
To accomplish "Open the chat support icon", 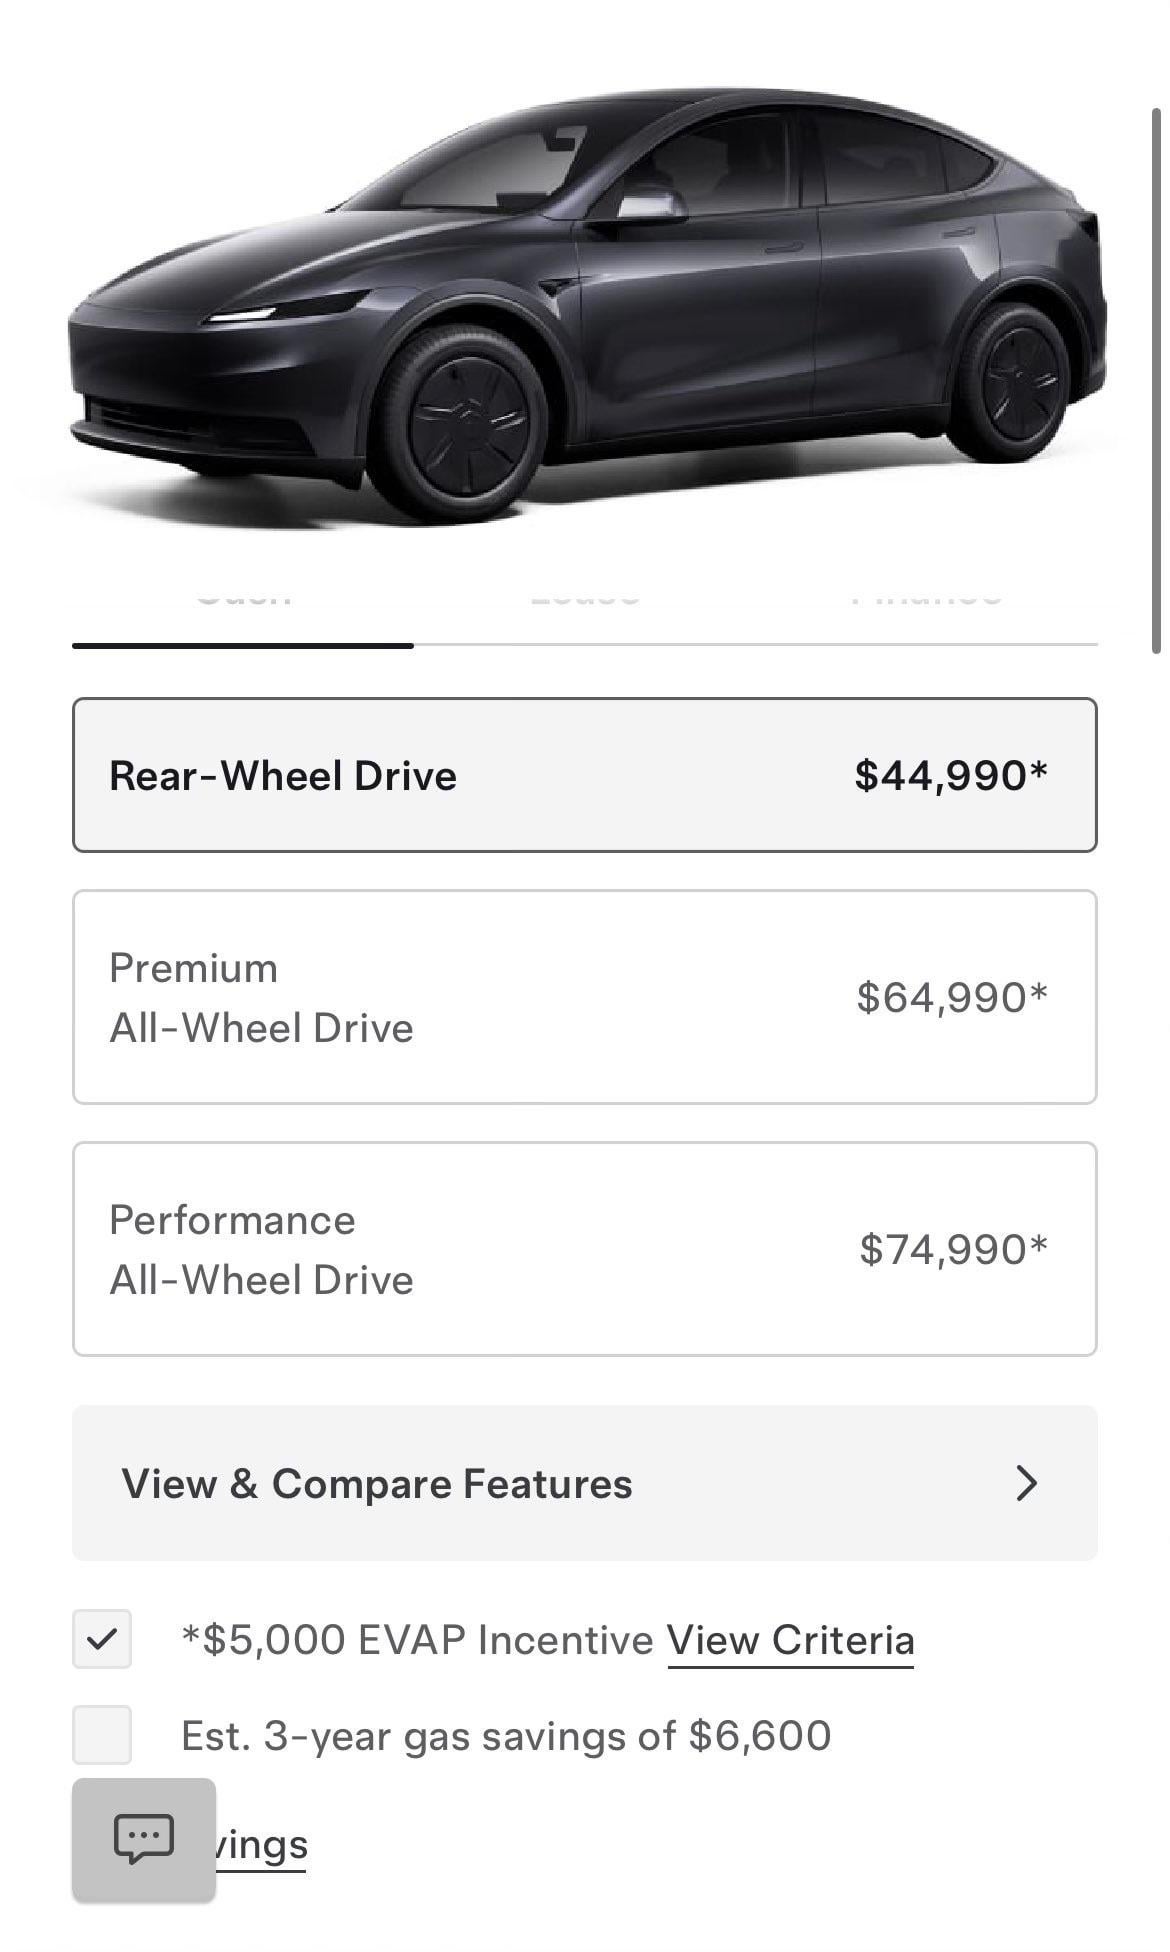I will click(x=143, y=1838).
